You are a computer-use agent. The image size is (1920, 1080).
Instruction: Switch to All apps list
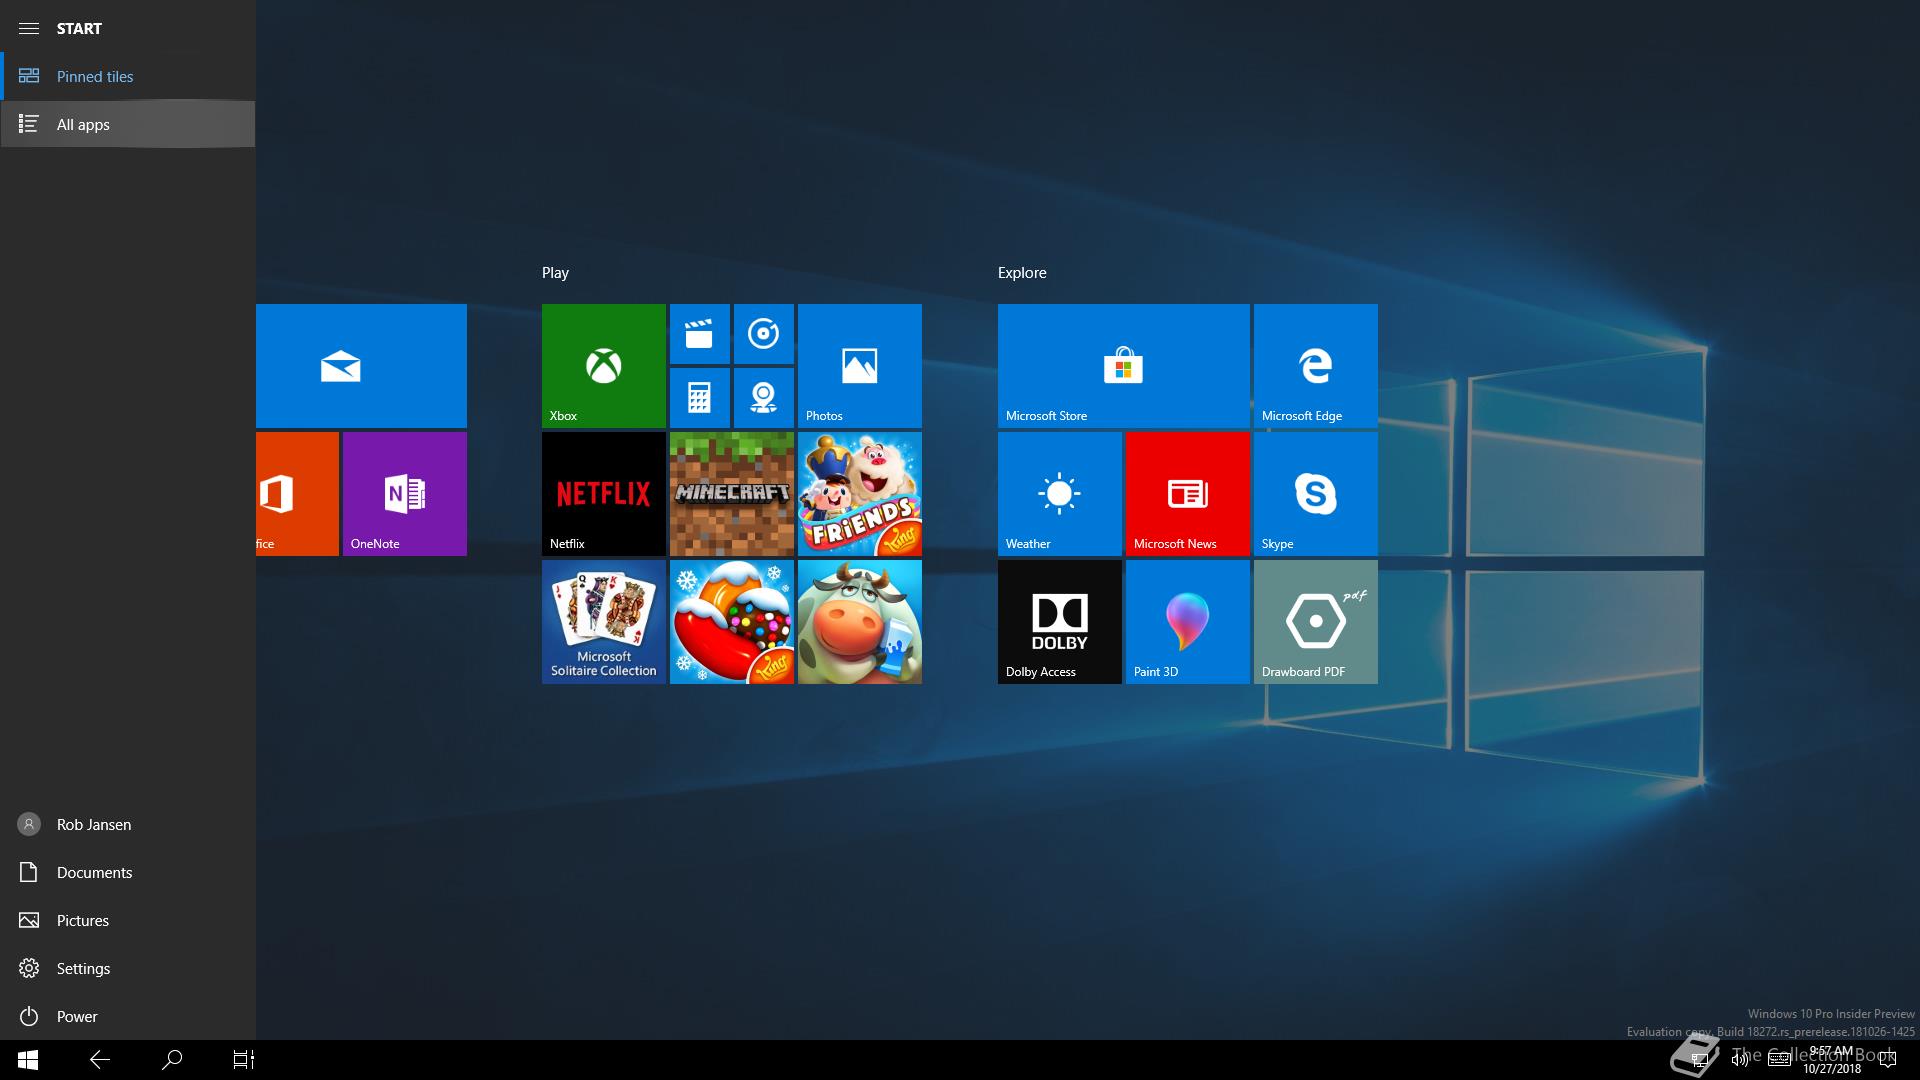click(128, 124)
